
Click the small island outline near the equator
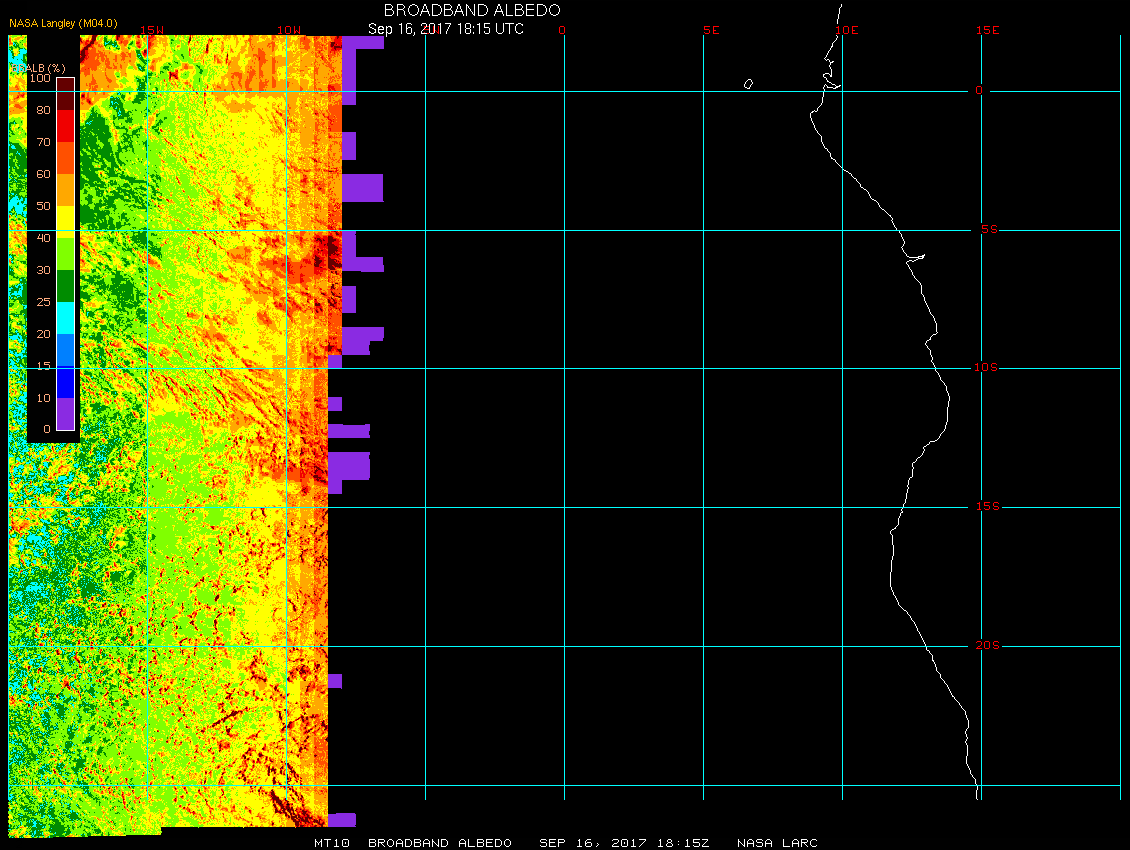[748, 84]
